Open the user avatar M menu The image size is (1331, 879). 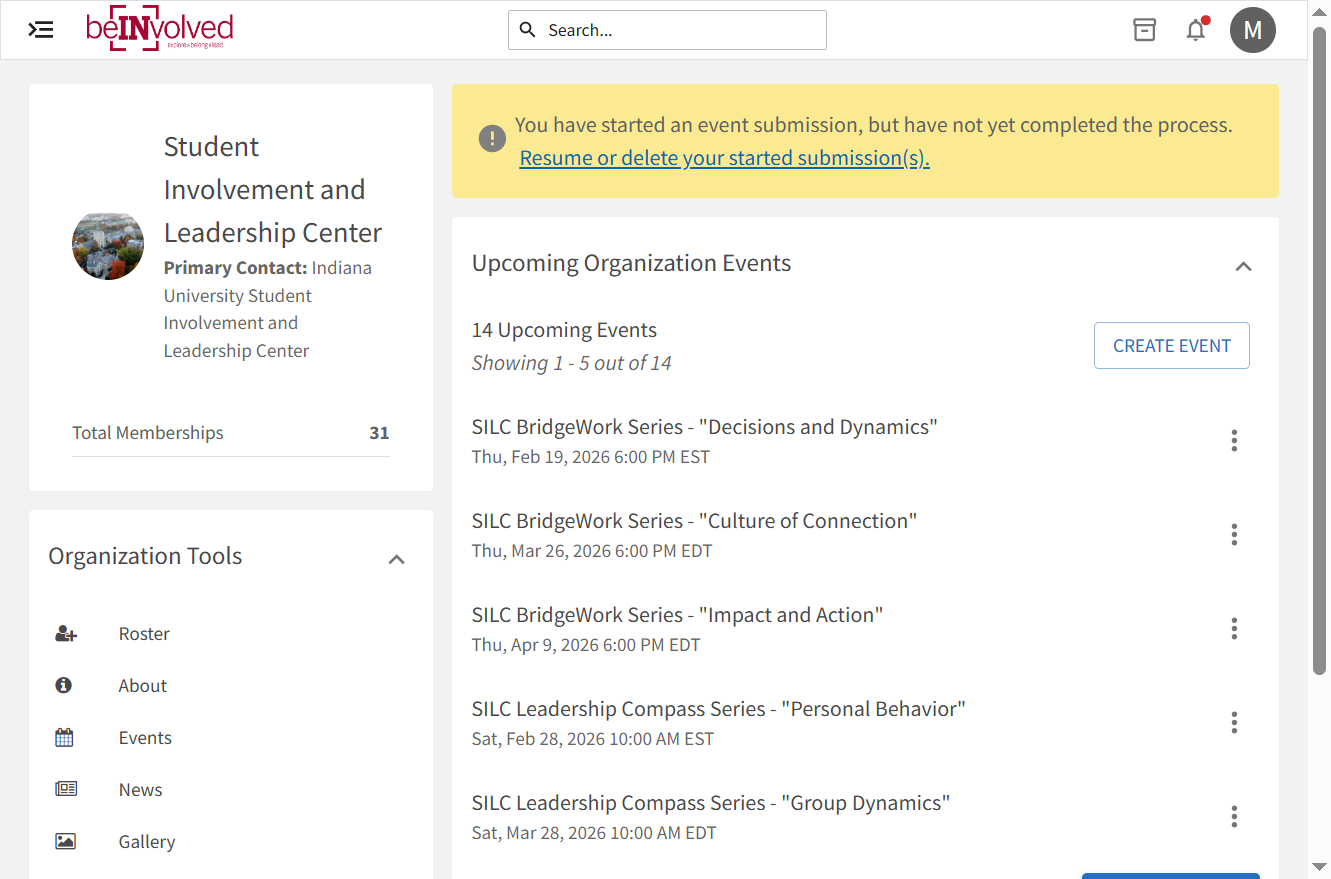(x=1253, y=30)
